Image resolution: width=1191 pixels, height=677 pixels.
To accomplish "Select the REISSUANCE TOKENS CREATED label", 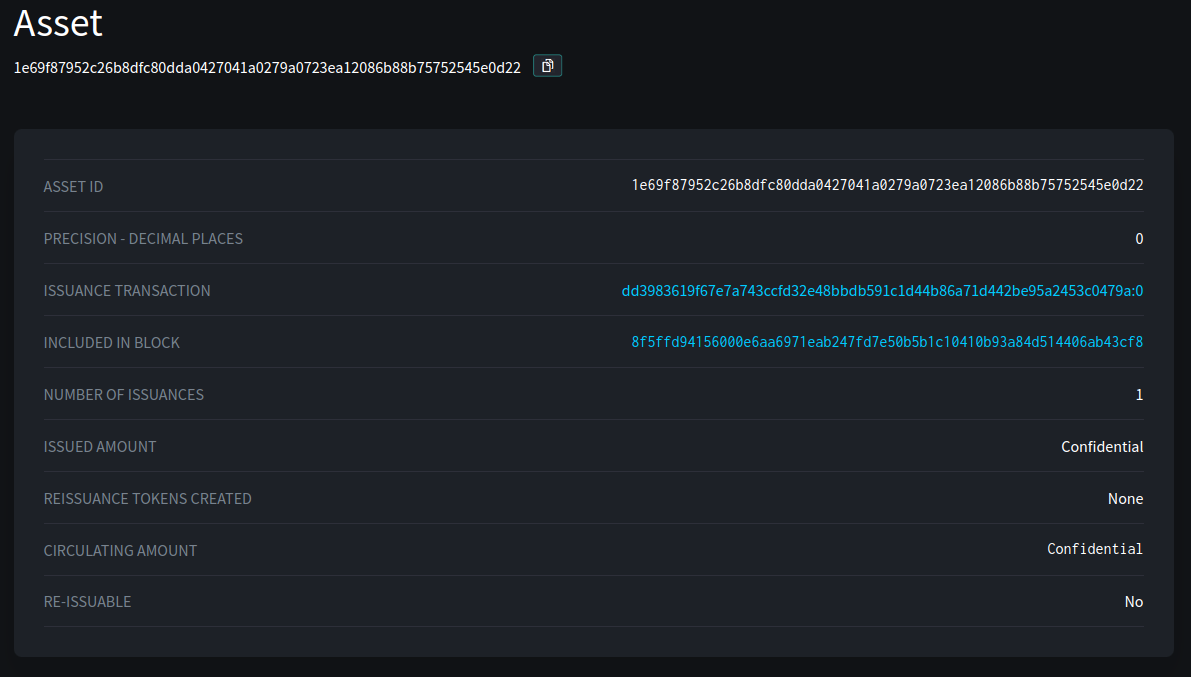I will [x=148, y=499].
